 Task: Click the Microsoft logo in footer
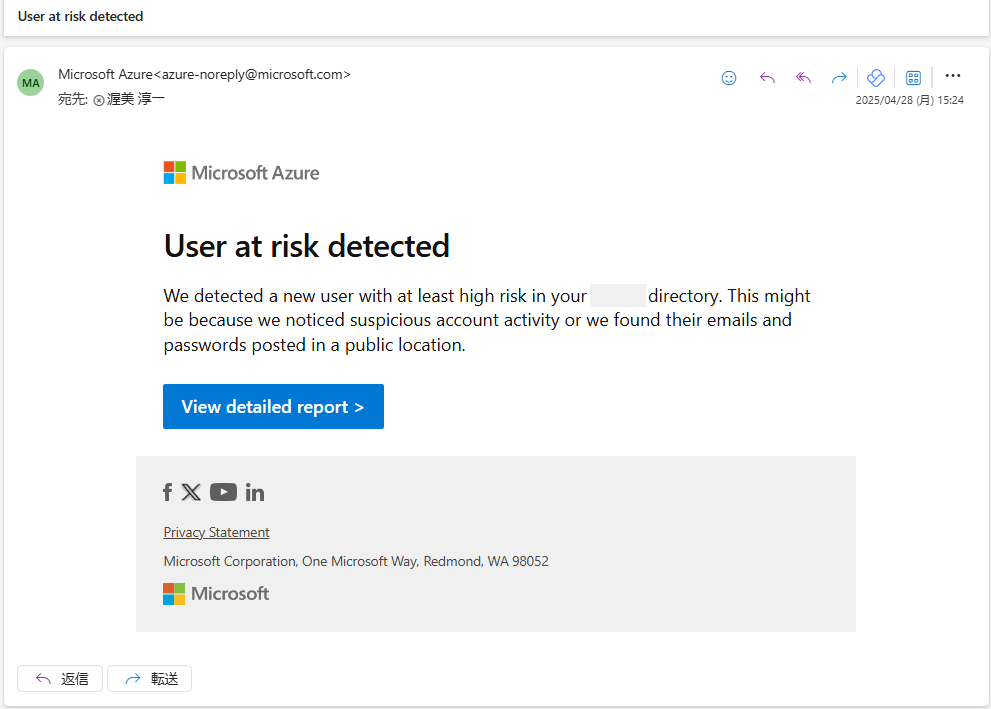click(216, 593)
